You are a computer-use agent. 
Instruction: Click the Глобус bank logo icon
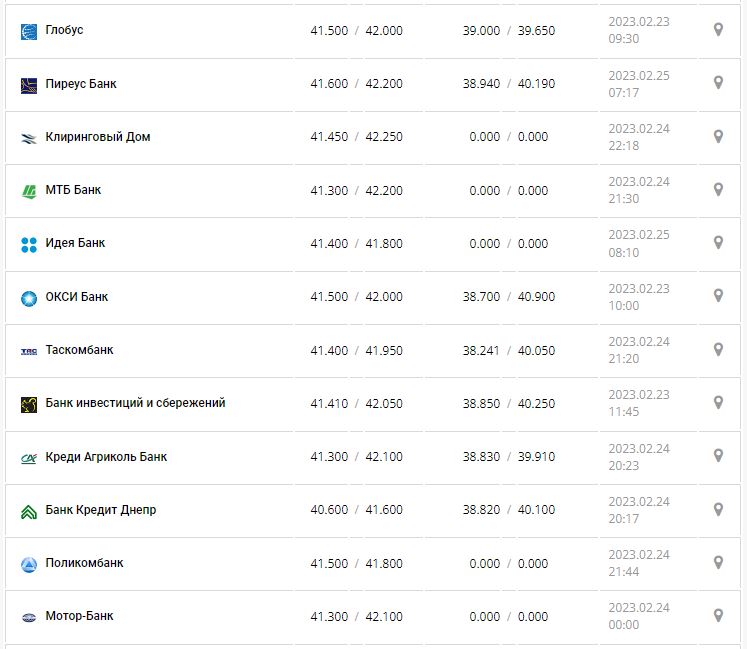coord(28,31)
